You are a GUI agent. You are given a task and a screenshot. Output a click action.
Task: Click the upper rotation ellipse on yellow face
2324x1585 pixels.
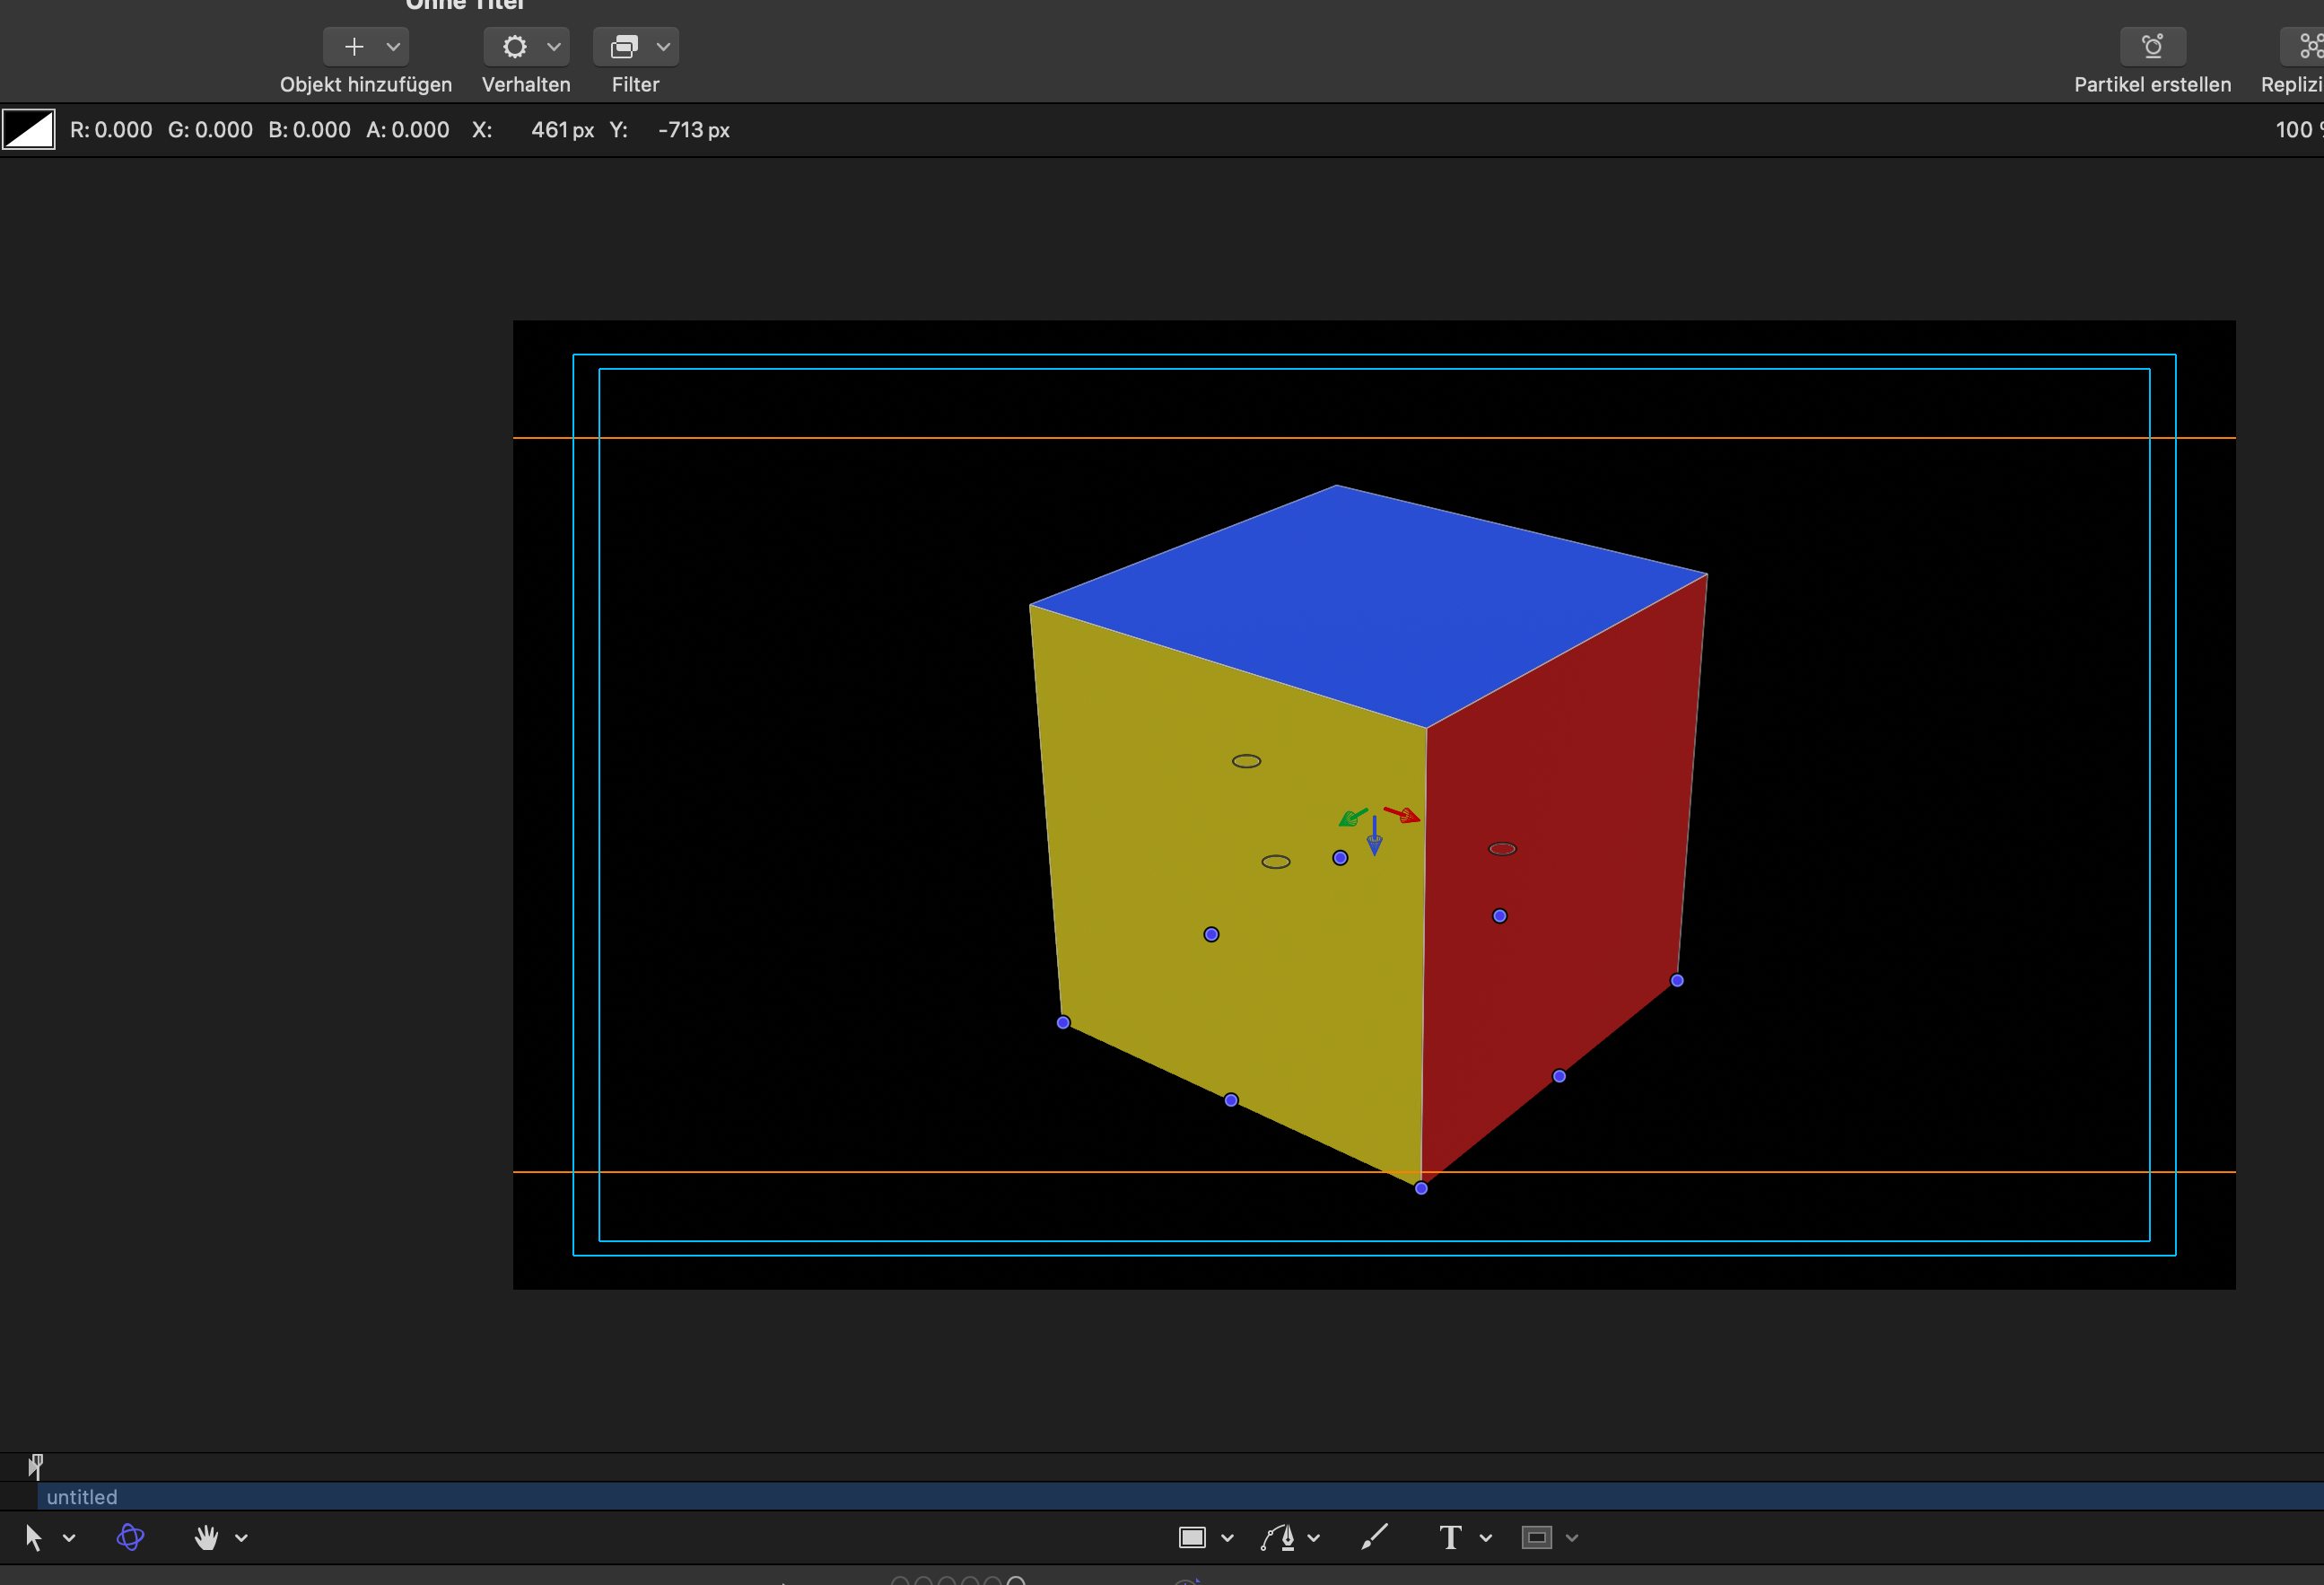[x=1246, y=761]
